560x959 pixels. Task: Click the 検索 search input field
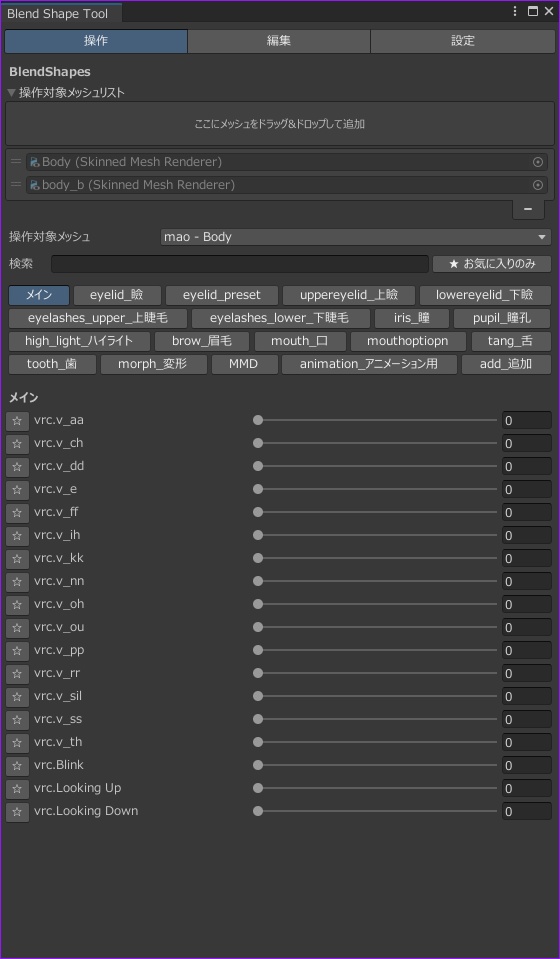pos(240,264)
